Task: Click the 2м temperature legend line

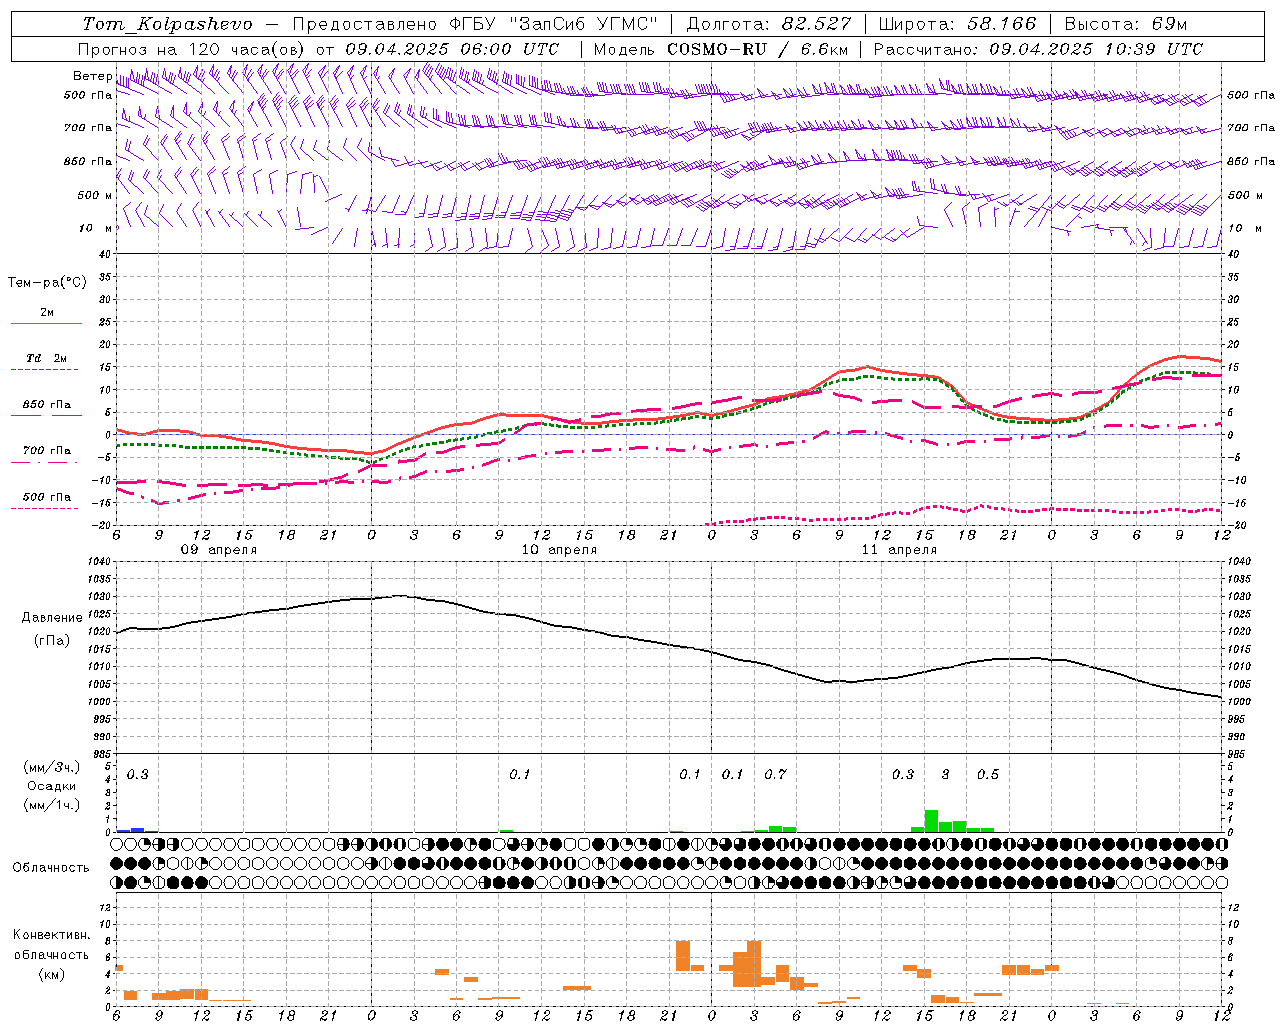Action: point(46,317)
